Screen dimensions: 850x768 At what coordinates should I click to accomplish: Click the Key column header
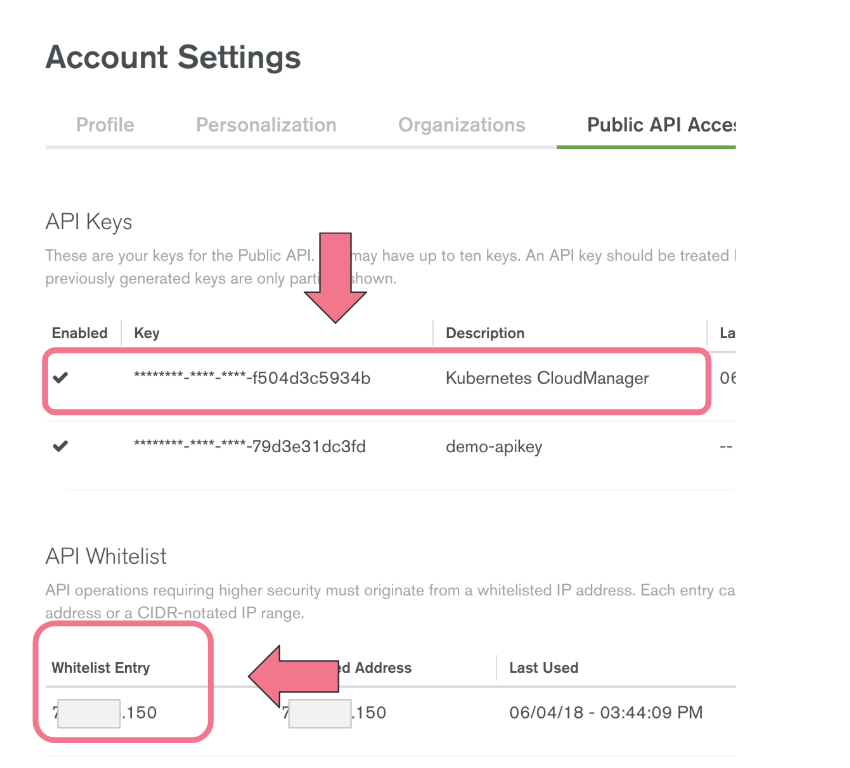[147, 333]
